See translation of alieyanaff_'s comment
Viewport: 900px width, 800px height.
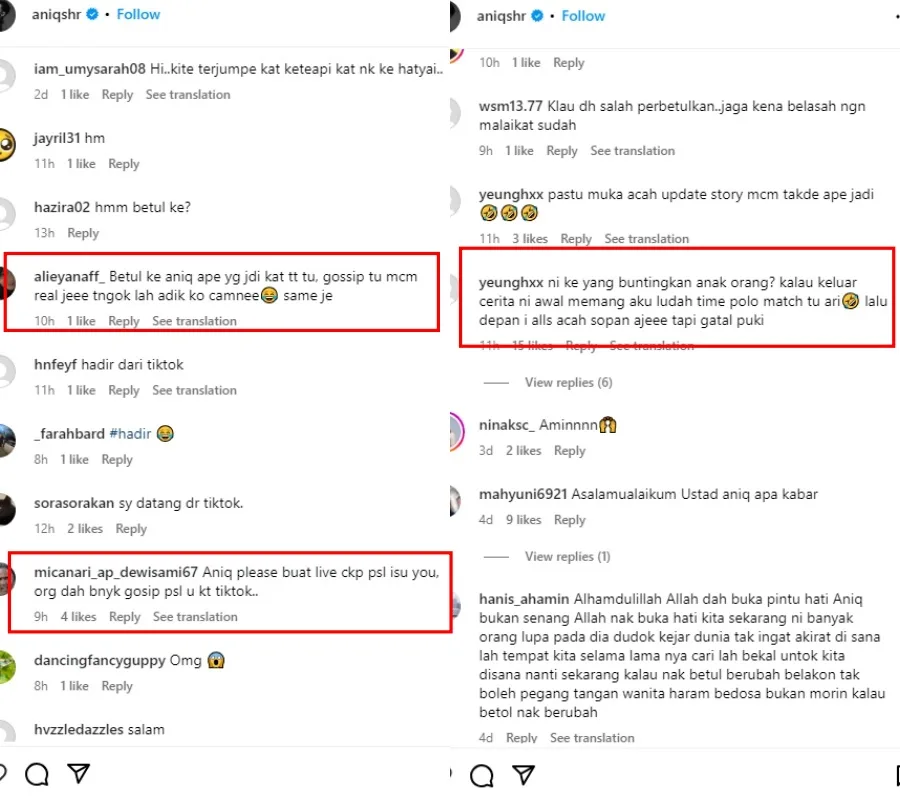point(194,321)
